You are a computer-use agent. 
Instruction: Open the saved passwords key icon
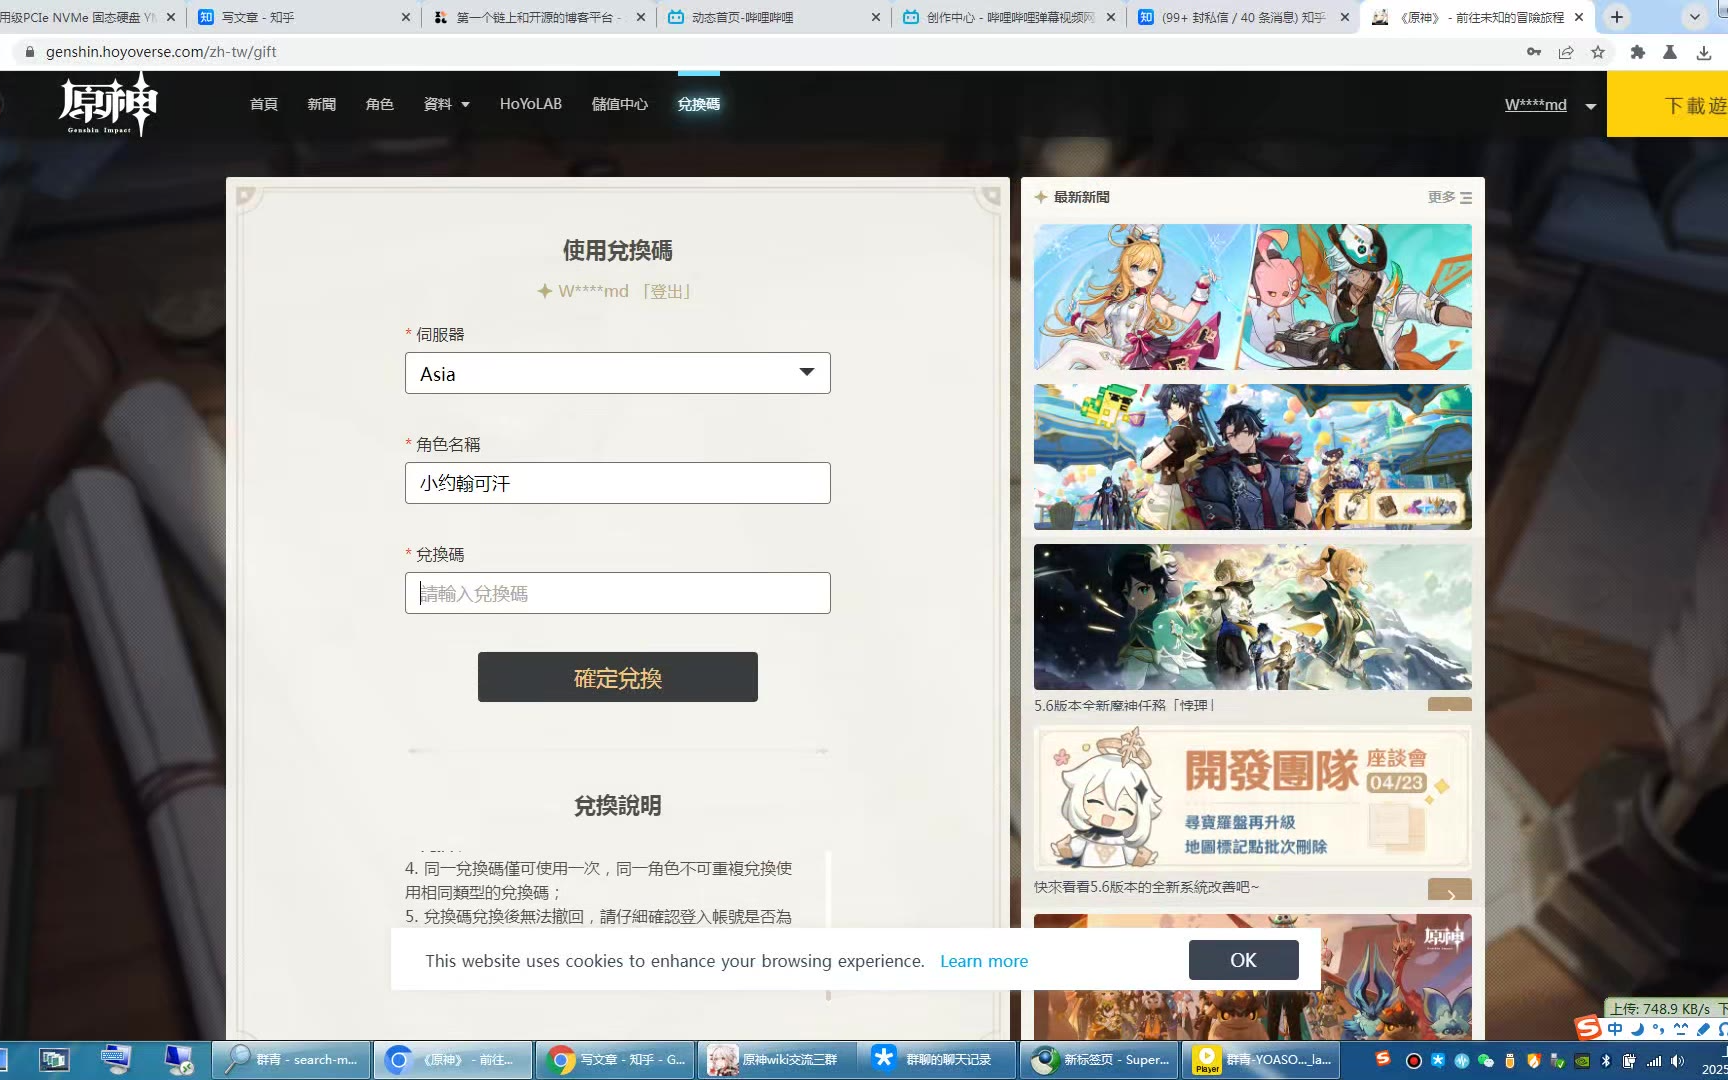coord(1534,52)
